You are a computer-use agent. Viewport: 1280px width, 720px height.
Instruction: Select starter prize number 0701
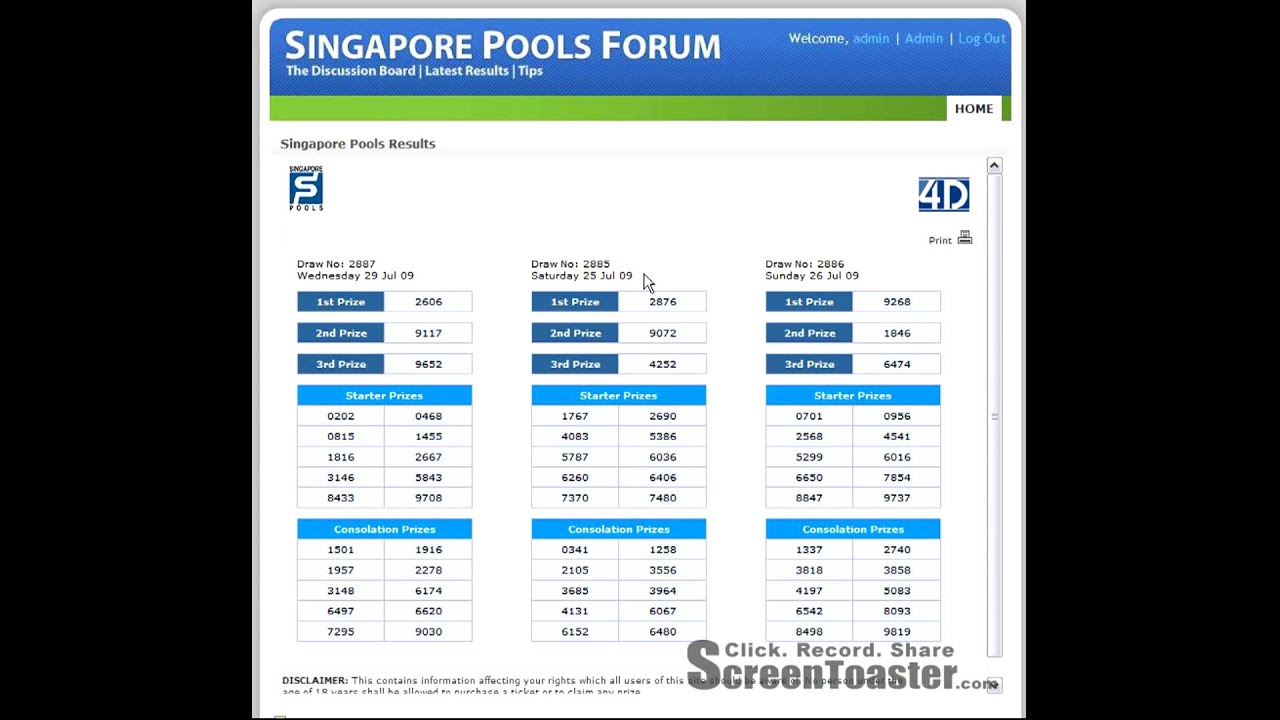point(809,416)
